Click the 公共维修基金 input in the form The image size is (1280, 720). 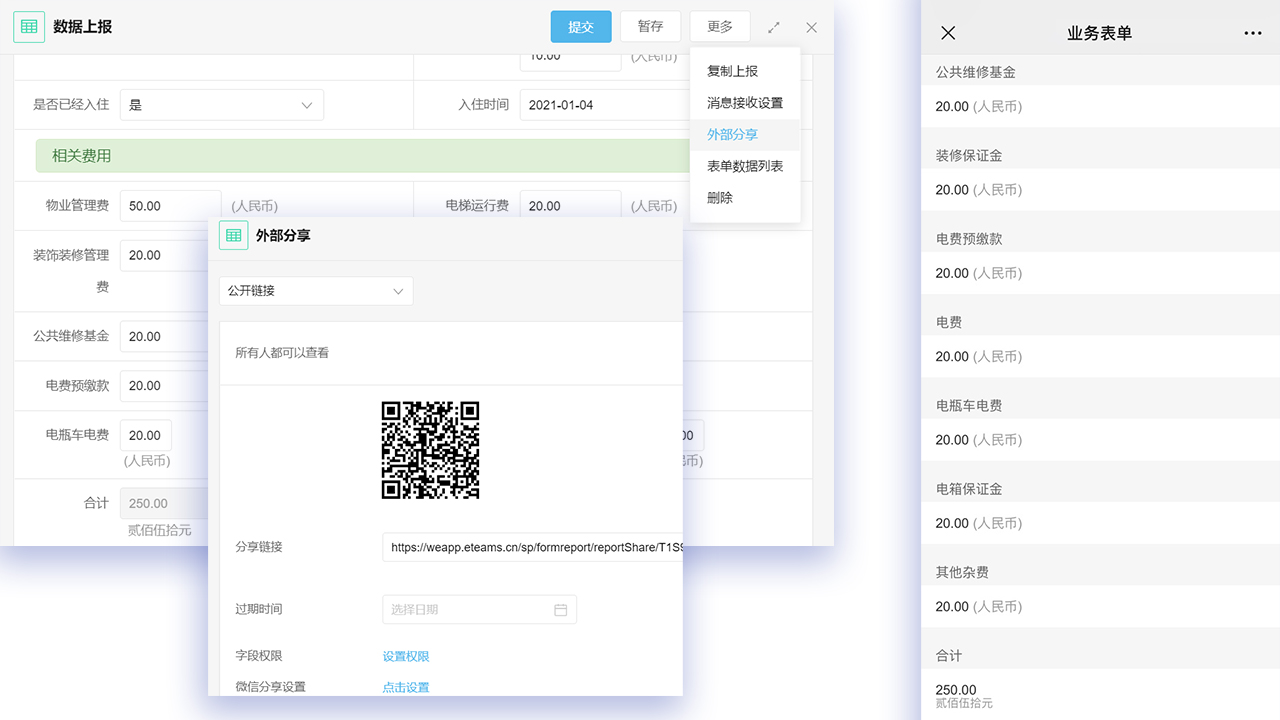point(164,337)
